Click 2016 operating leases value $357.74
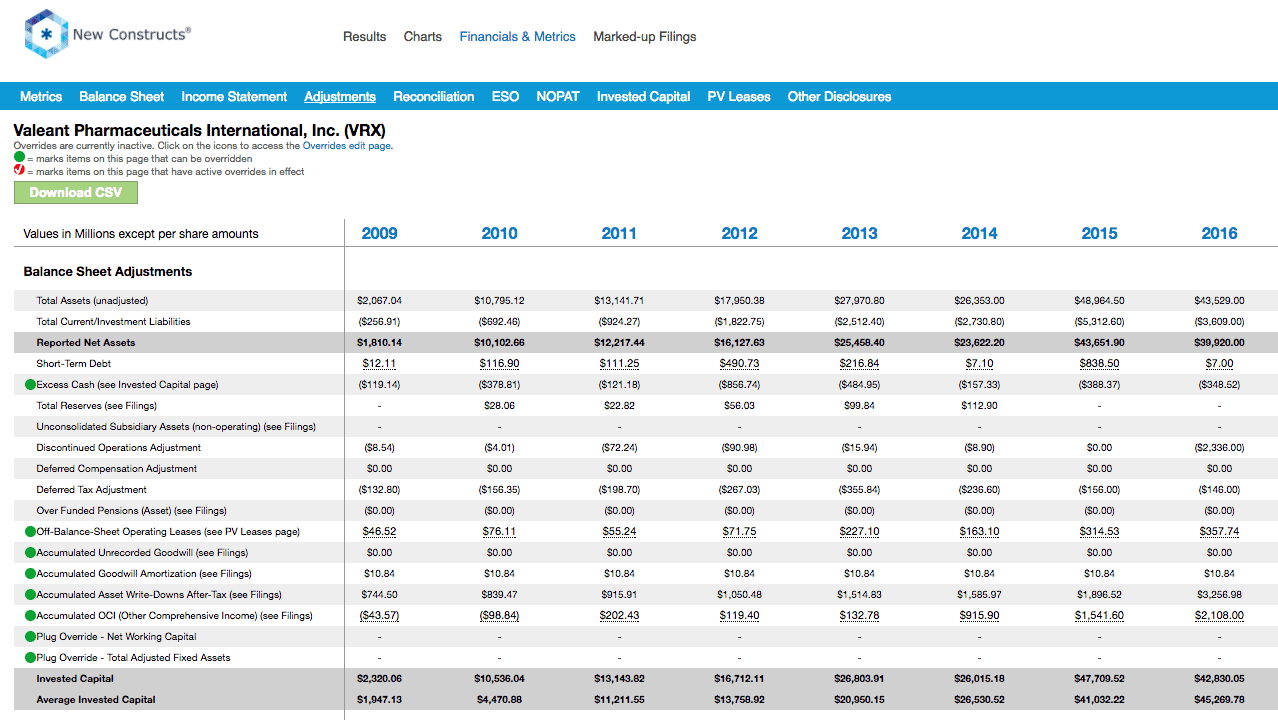Viewport: 1278px width, 720px height. point(1219,532)
